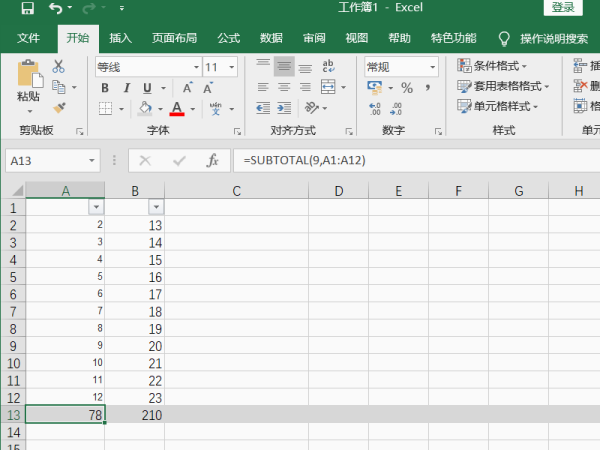Viewport: 600px width, 450px height.
Task: Open the font name dropdown
Action: coord(194,67)
